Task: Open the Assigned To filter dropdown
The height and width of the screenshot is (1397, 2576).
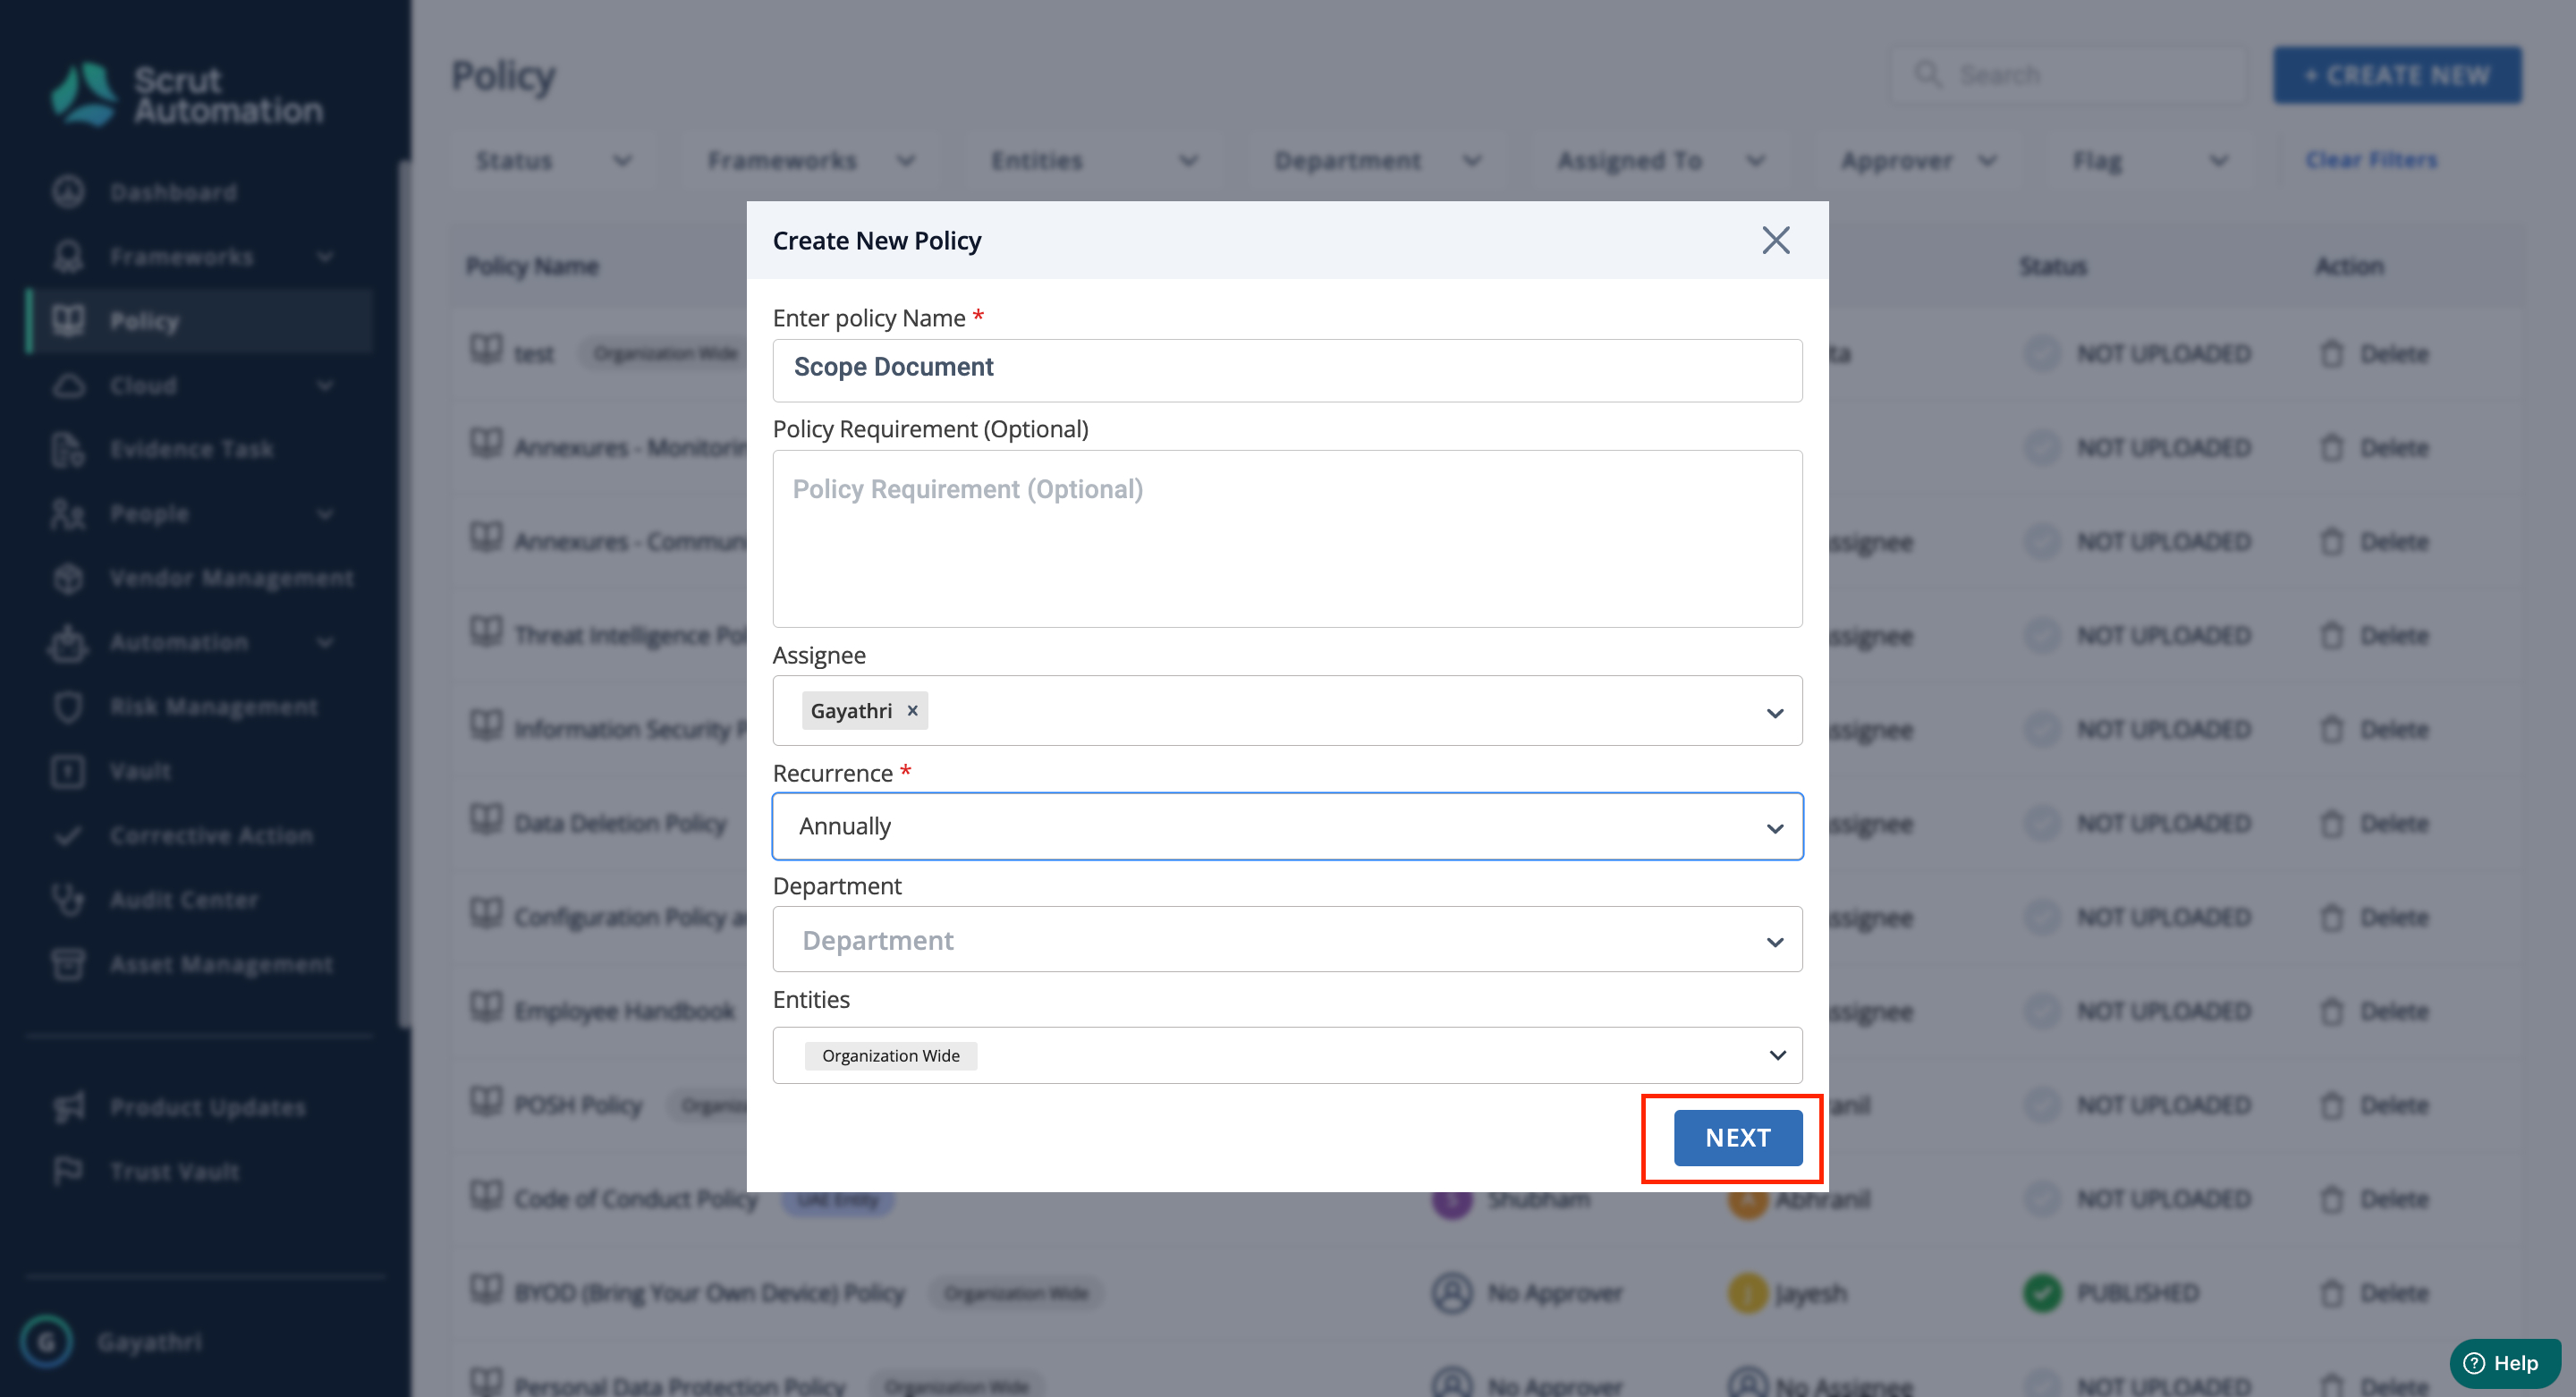Action: (1659, 160)
